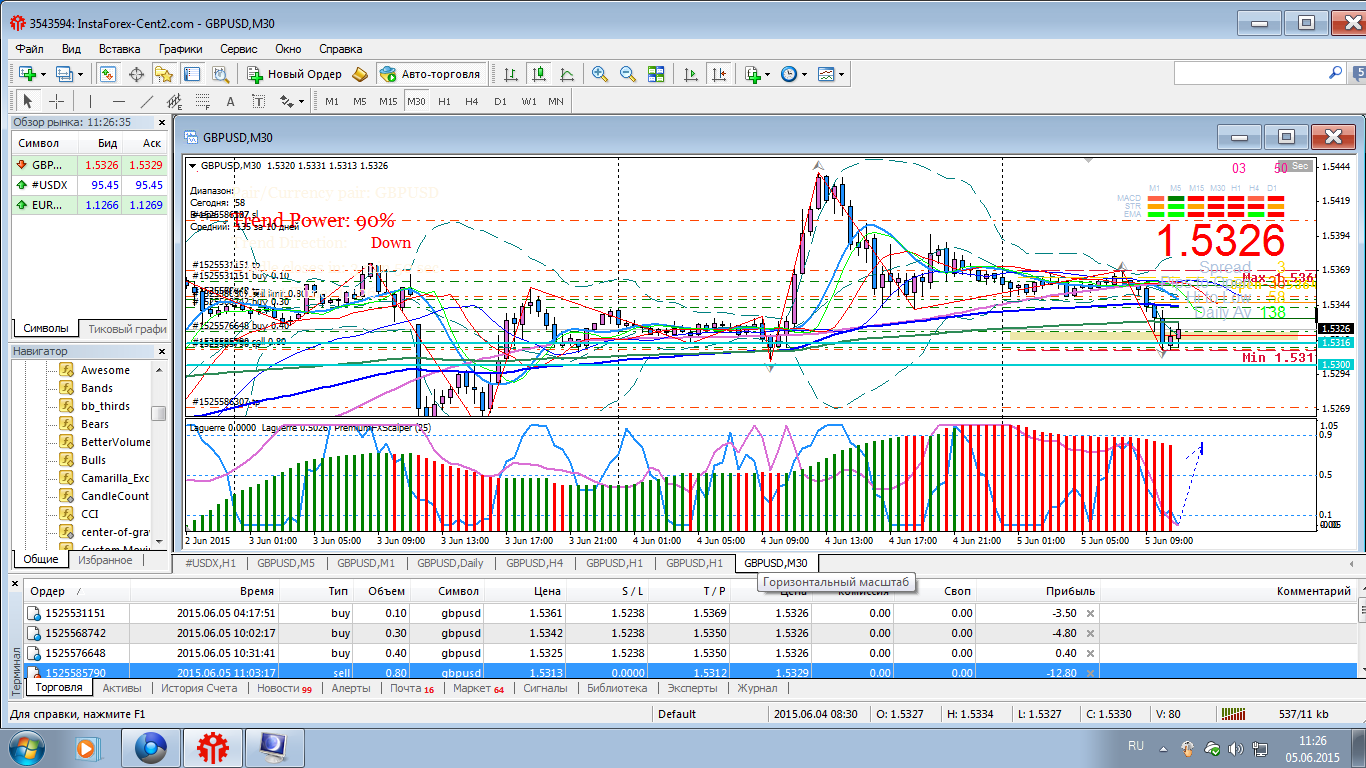This screenshot has height=768, width=1366.
Task: Toggle the Chart Shift button
Action: [x=718, y=74]
